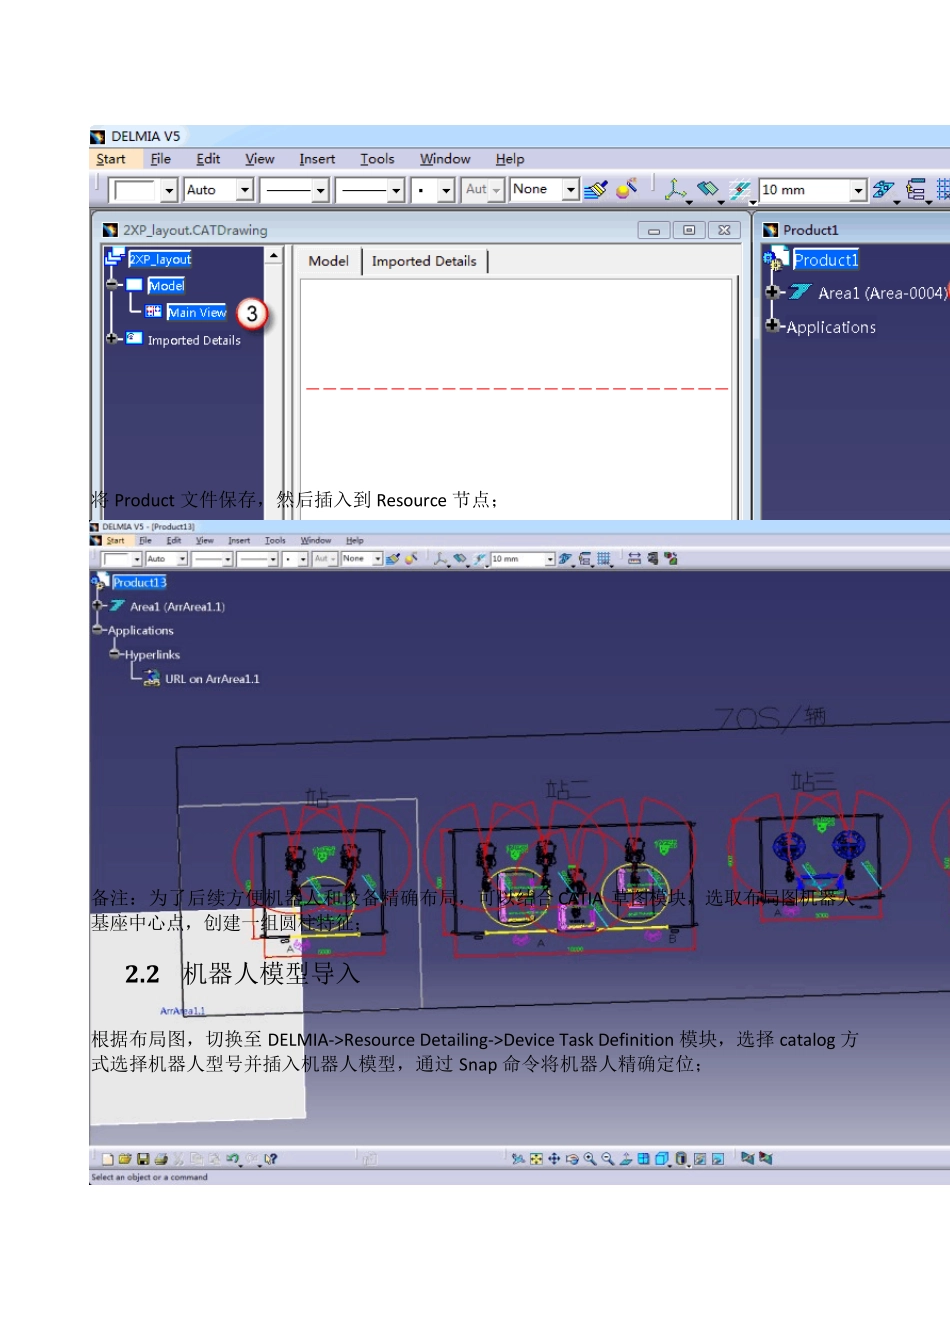Click the shading view mode cylinder icon

[681, 1159]
